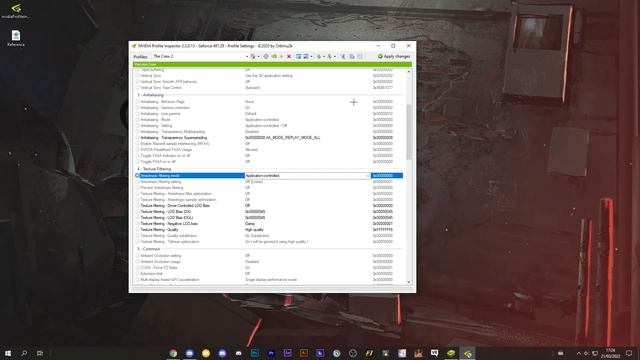This screenshot has height=360, width=640.
Task: Click the green NVIDIA icon in toolbar
Action: pos(274,56)
